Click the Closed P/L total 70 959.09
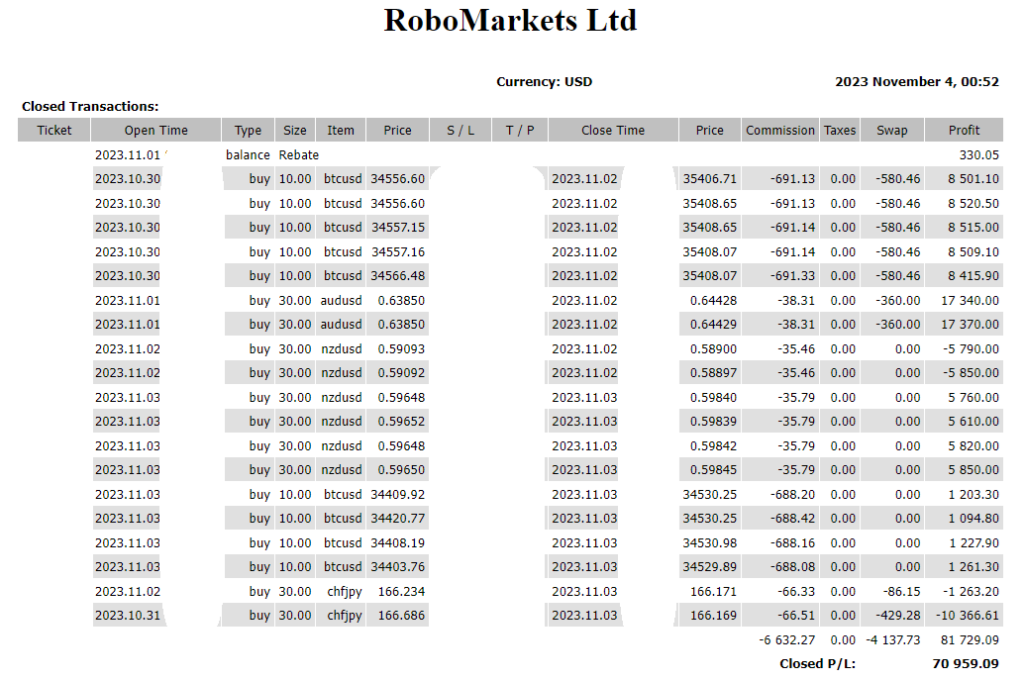This screenshot has width=1024, height=680. point(964,663)
